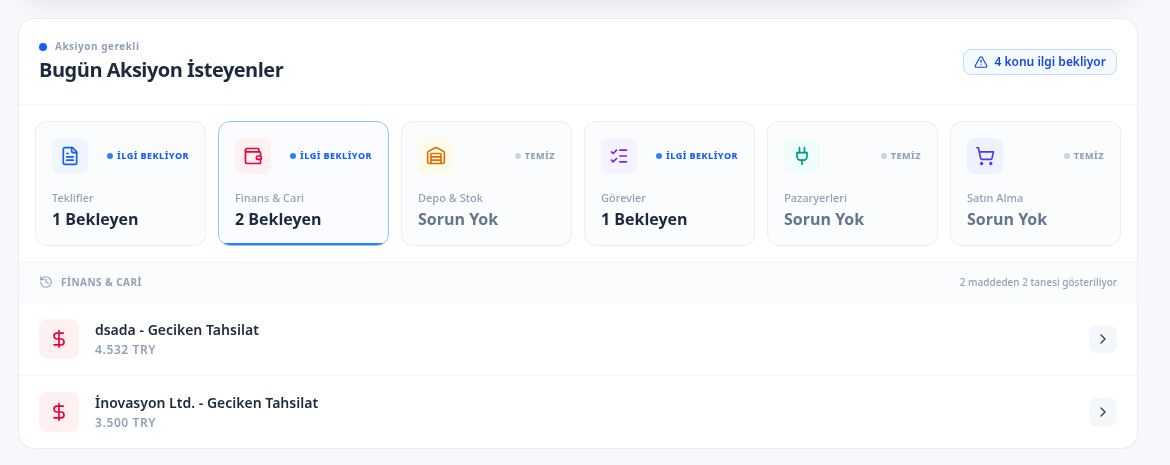This screenshot has height=465, width=1170.
Task: Select the Görevler 1 Bekleyen card
Action: click(x=669, y=184)
